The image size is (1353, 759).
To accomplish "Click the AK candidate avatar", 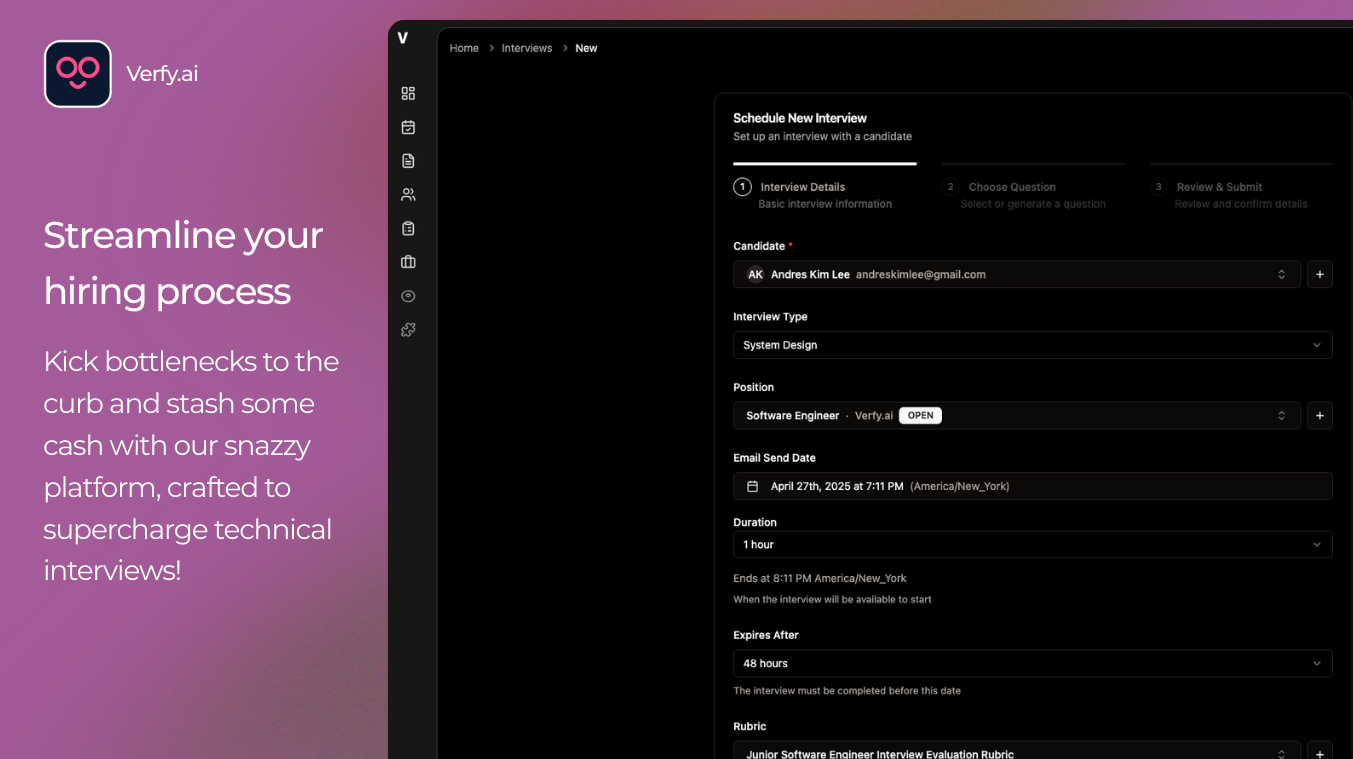I will pos(755,274).
